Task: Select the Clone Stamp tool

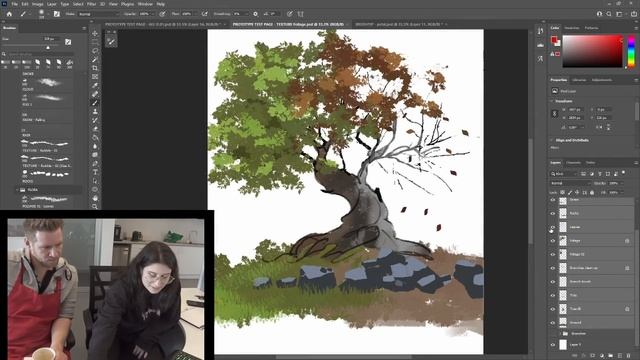Action: pos(95,111)
